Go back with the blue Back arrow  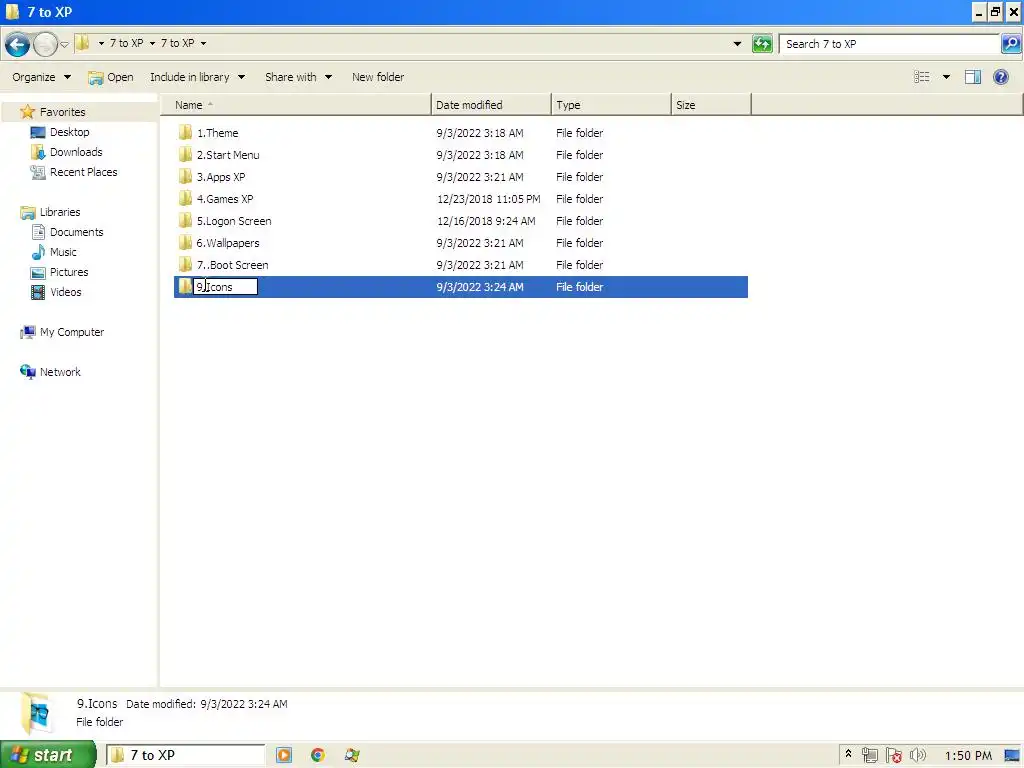(18, 44)
